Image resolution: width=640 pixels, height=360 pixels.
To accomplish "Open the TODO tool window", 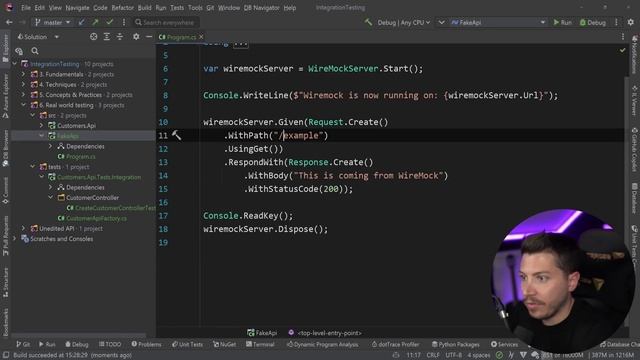I will click(x=110, y=344).
